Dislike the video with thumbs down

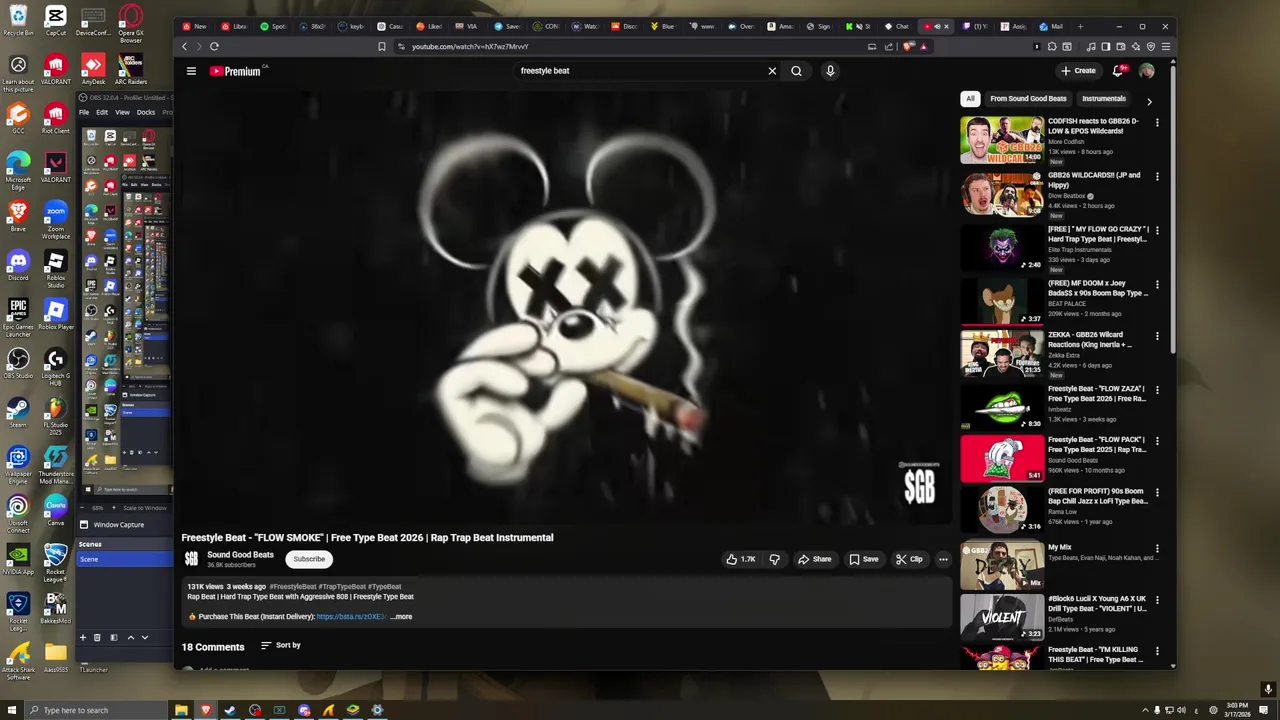click(x=774, y=559)
